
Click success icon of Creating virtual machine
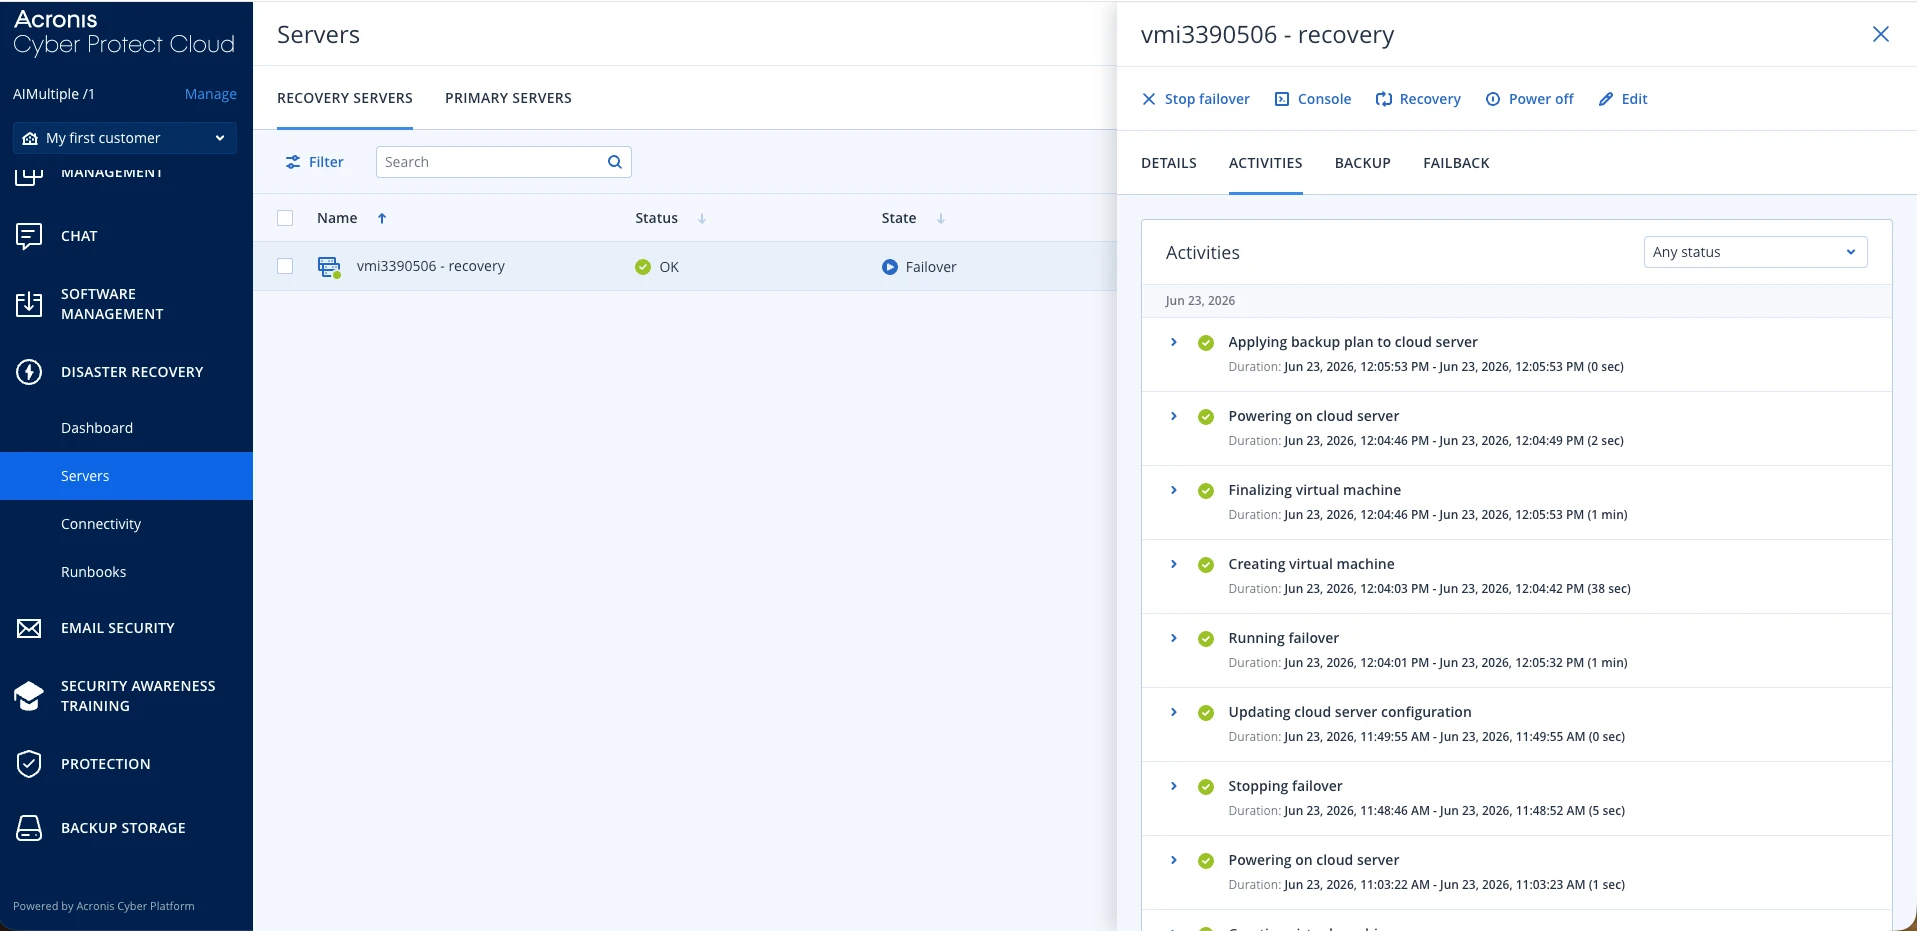pos(1206,565)
